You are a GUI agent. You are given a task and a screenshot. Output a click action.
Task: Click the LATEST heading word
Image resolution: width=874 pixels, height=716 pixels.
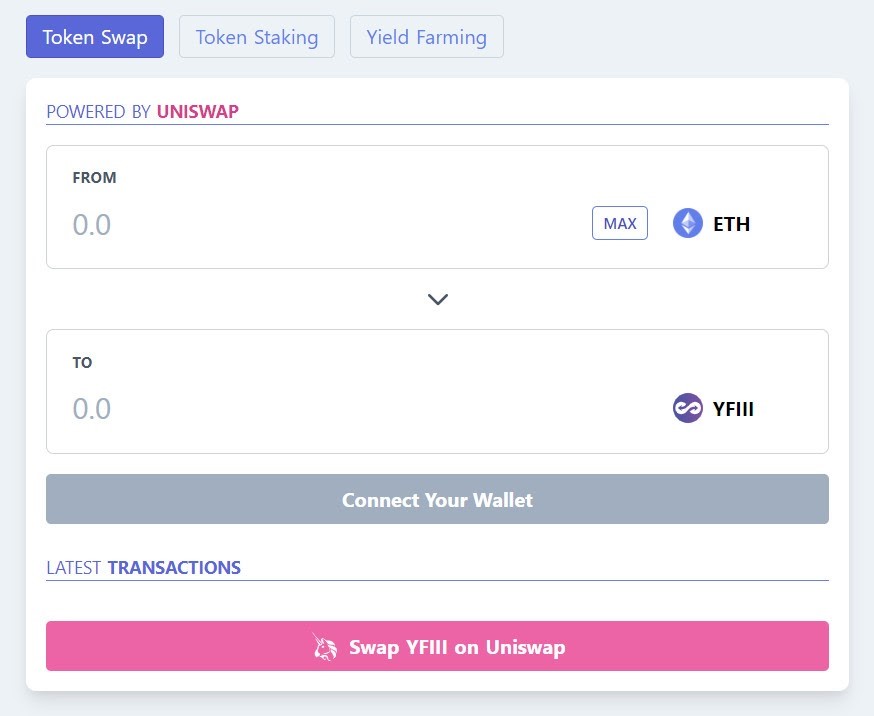click(x=74, y=568)
